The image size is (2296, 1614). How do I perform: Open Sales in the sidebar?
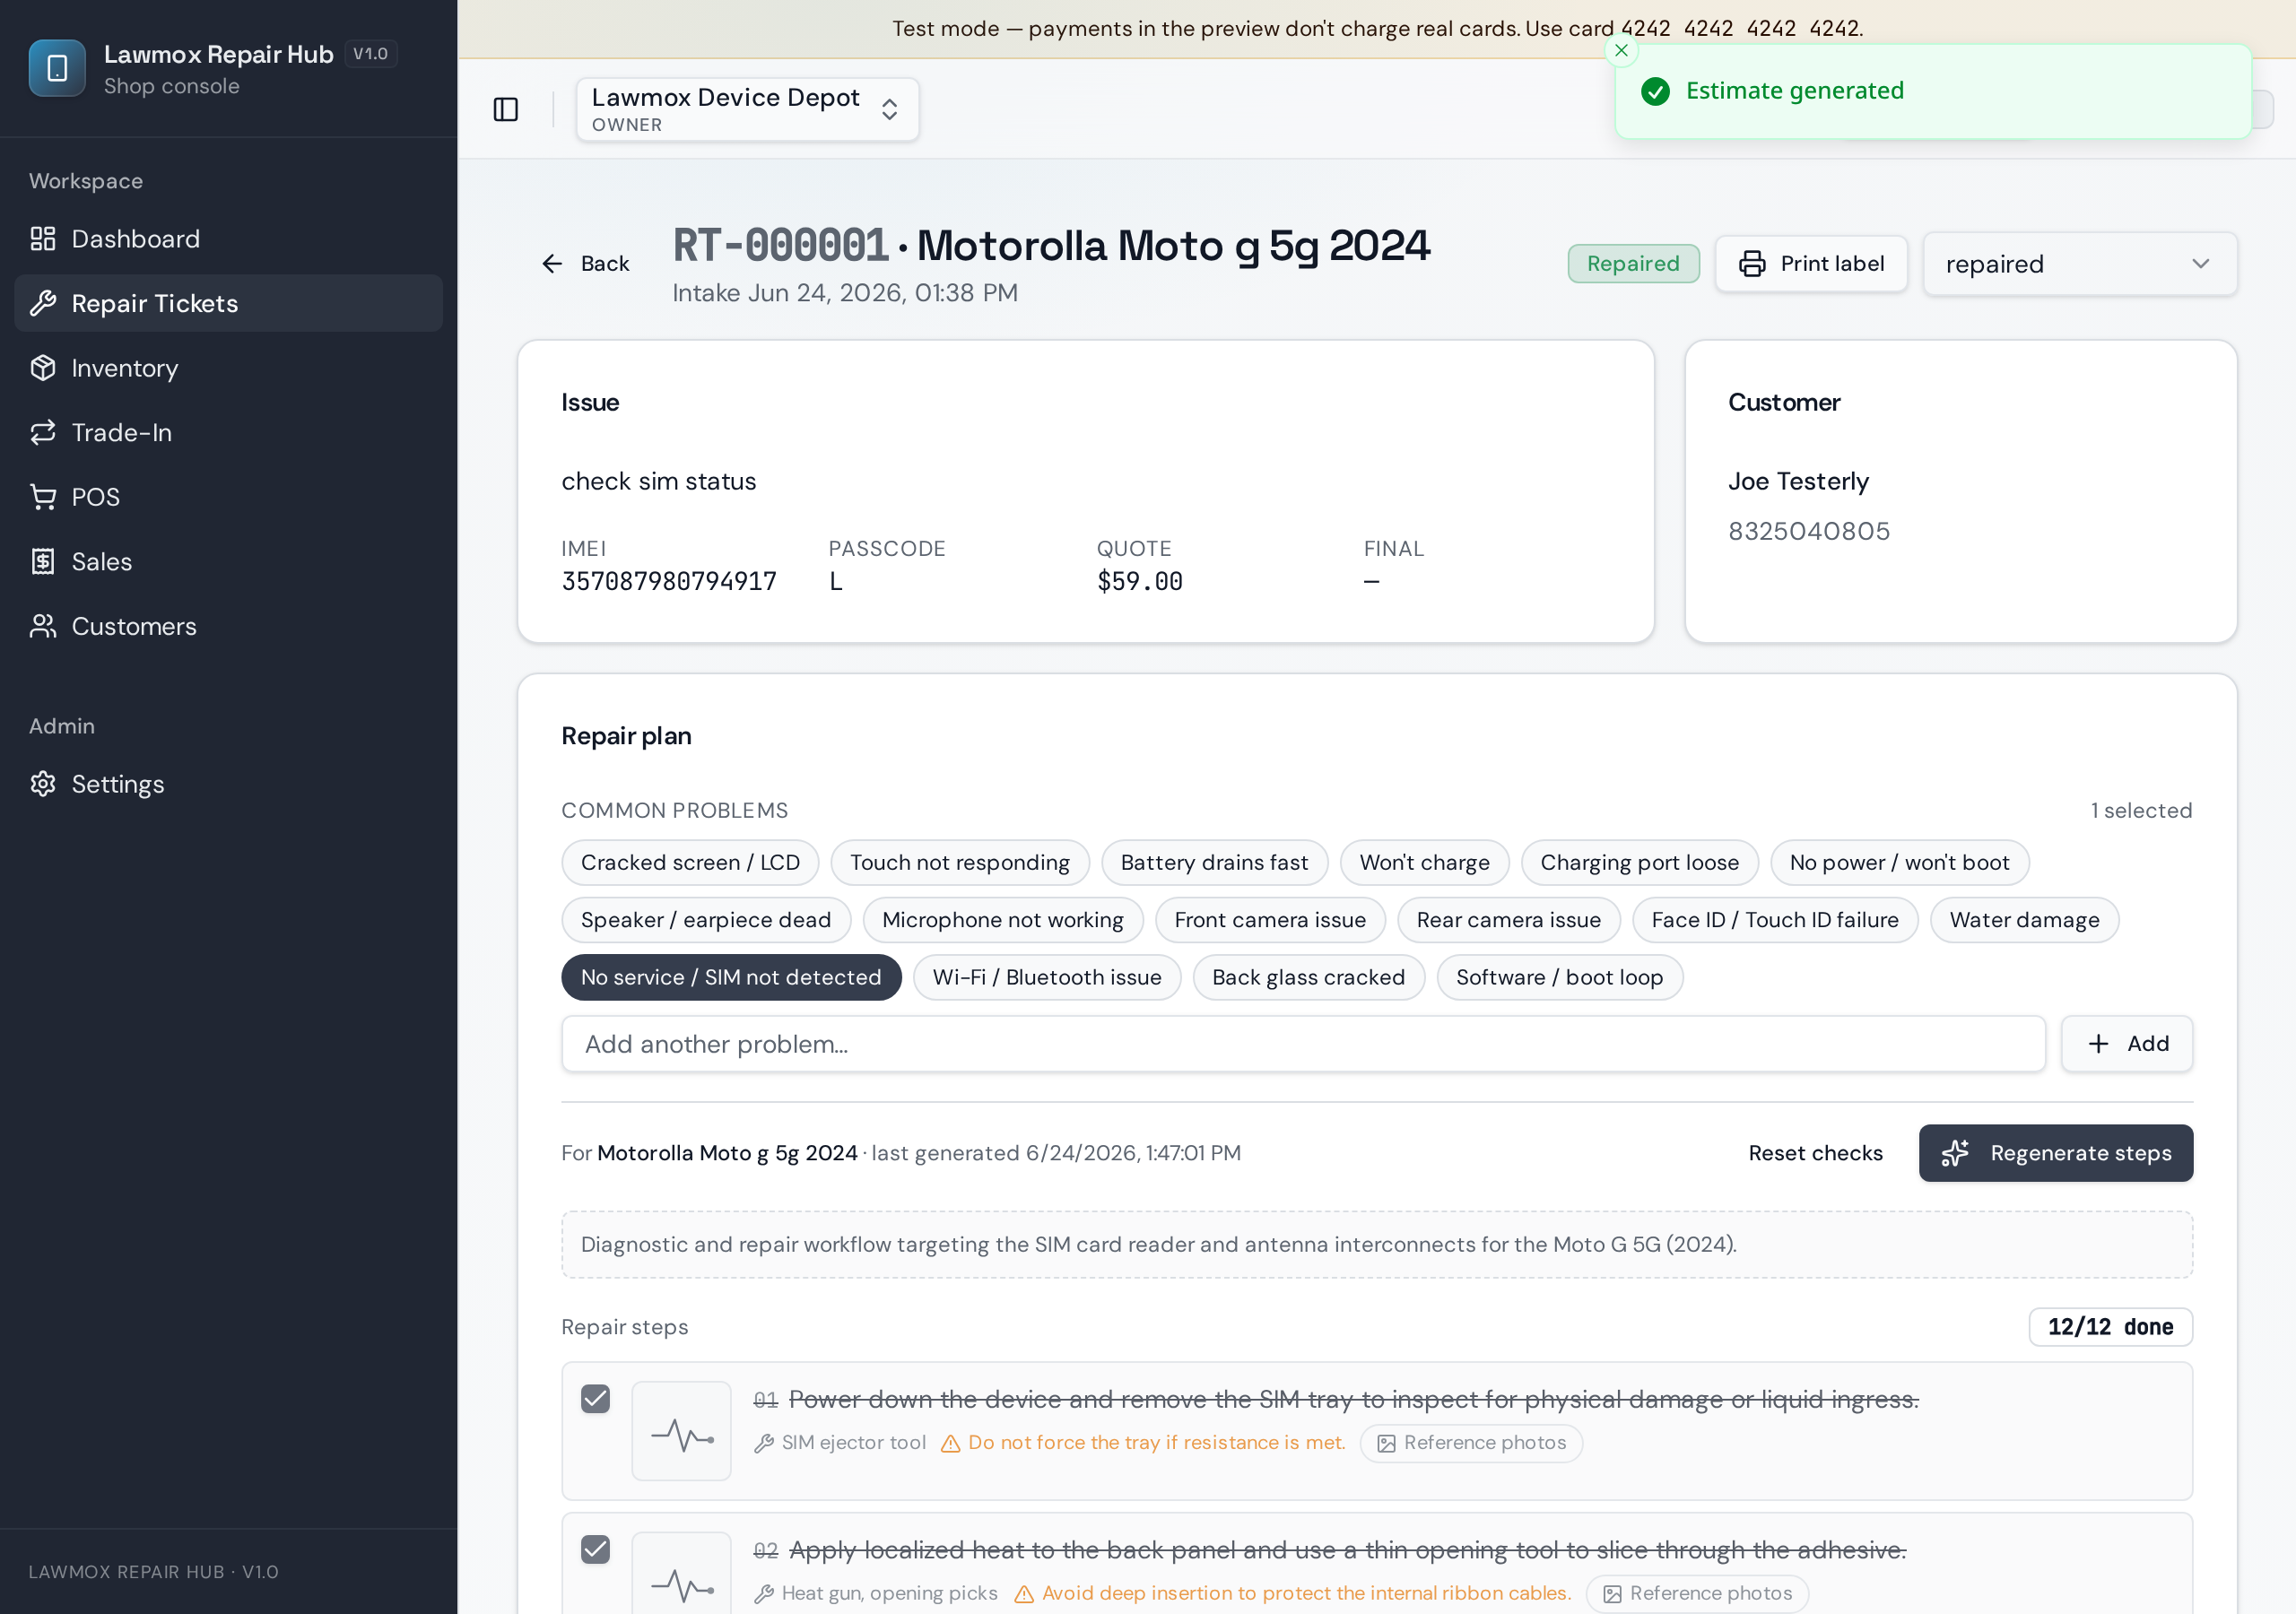click(x=228, y=561)
